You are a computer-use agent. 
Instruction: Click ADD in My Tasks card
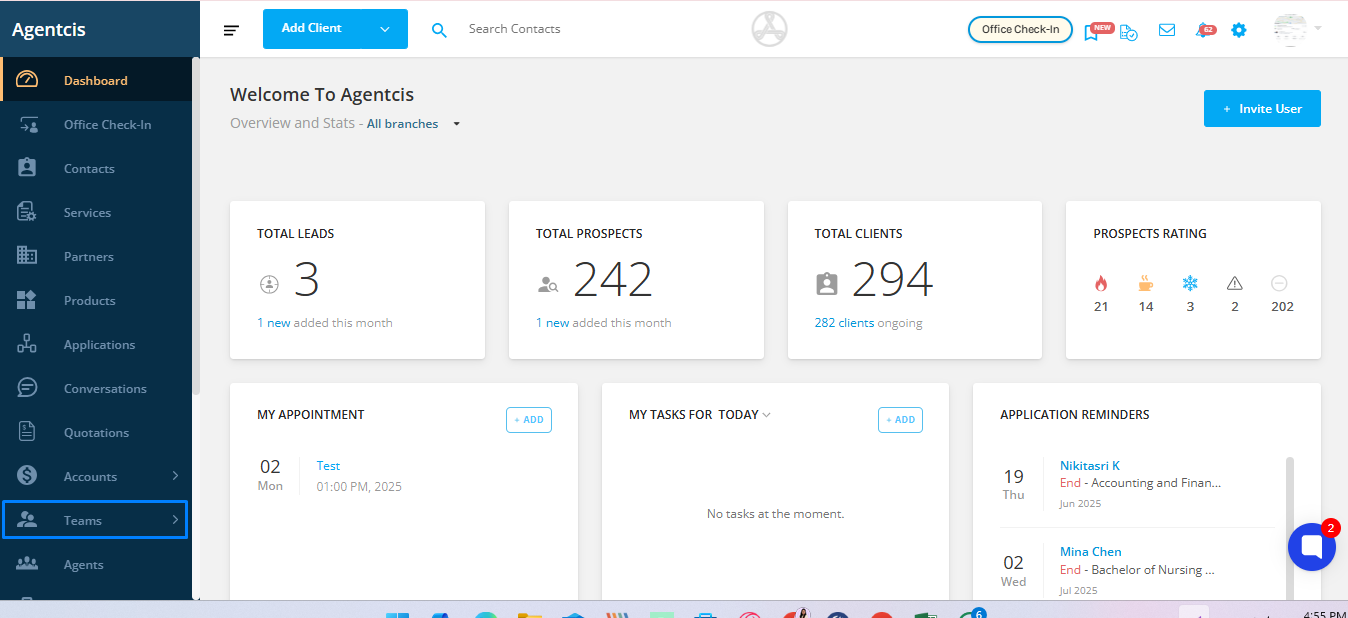pos(900,420)
